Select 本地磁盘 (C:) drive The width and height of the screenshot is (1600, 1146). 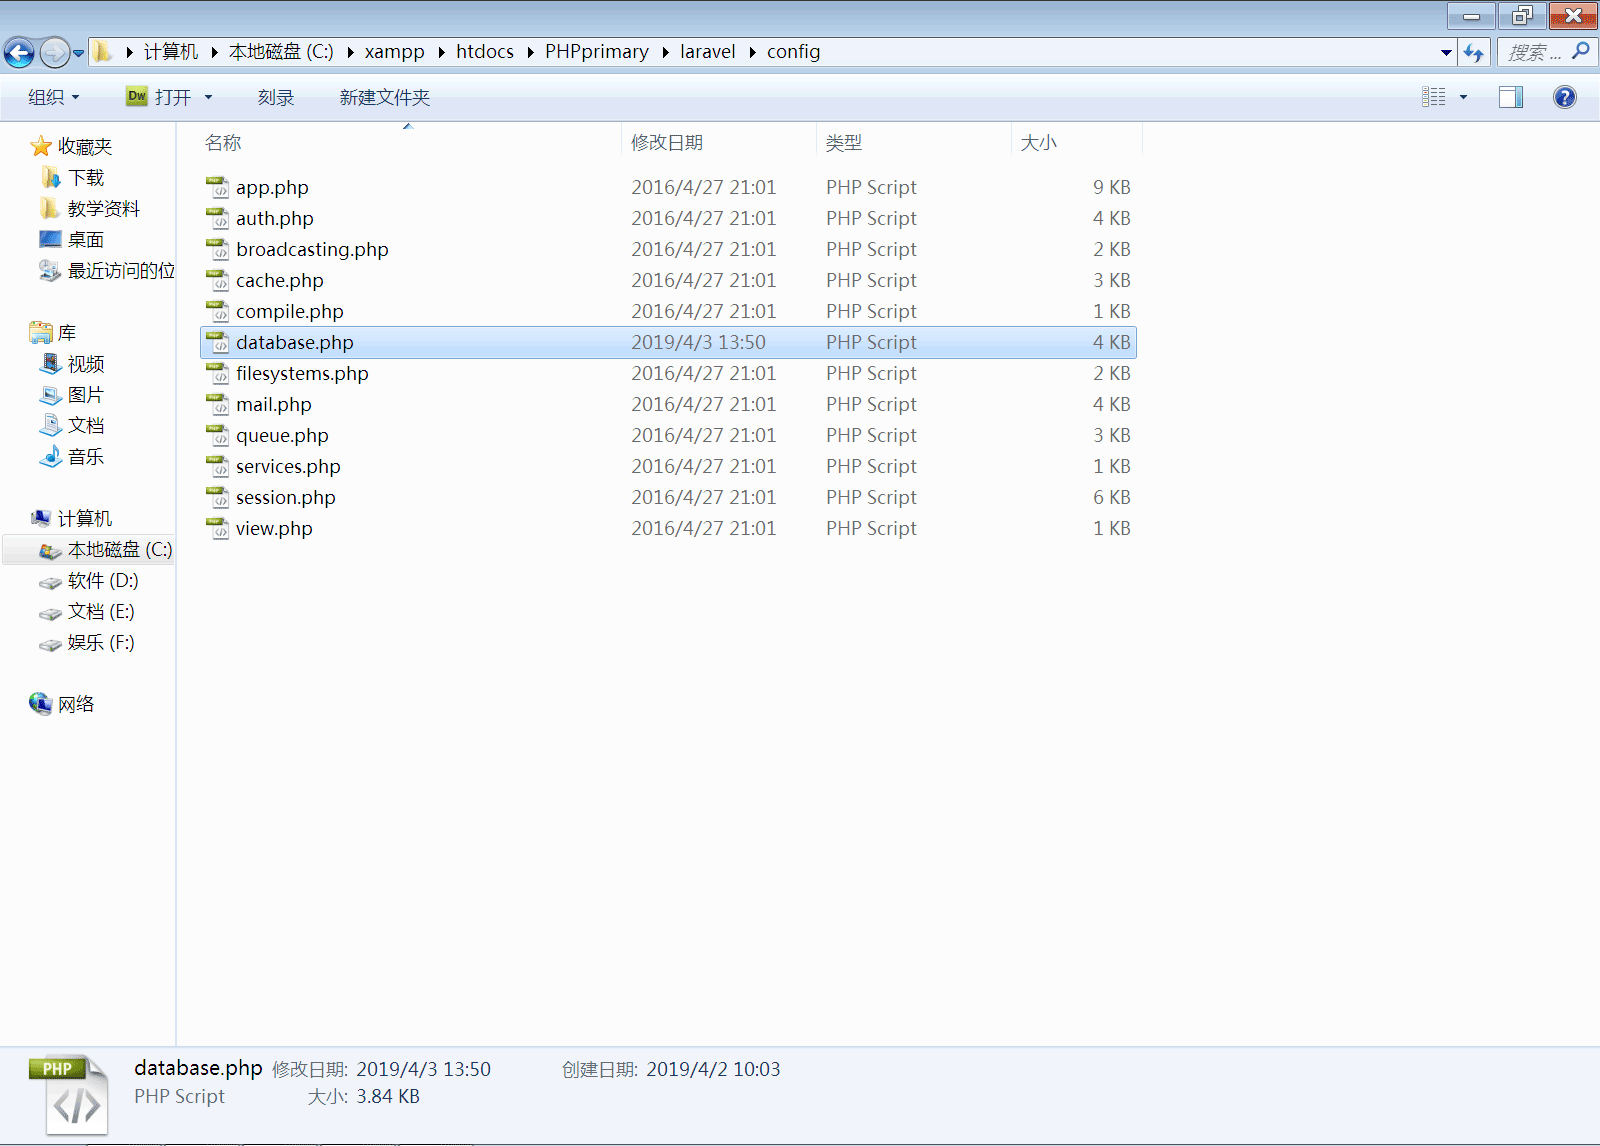click(x=105, y=550)
